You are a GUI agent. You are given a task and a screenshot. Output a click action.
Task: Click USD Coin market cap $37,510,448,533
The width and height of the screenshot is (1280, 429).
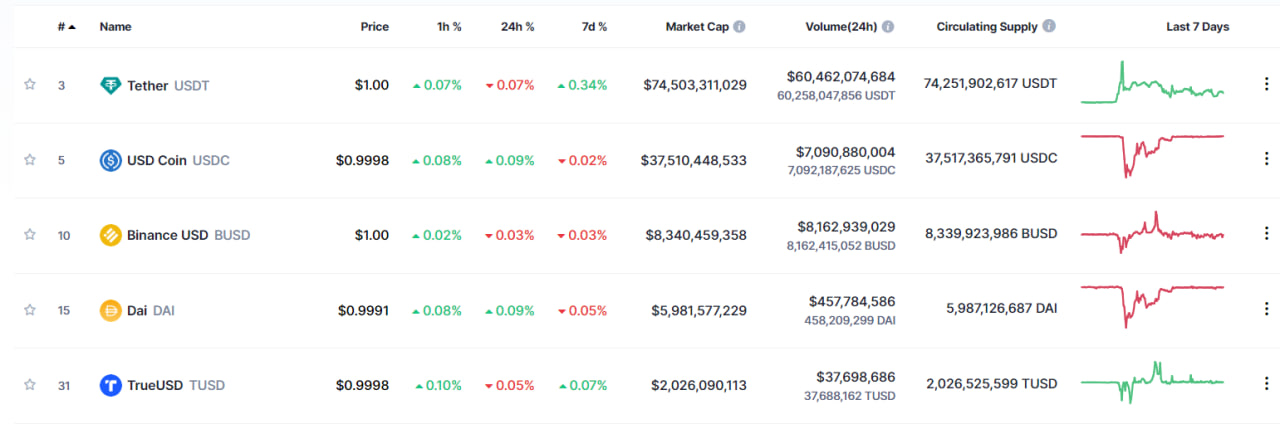tap(694, 160)
